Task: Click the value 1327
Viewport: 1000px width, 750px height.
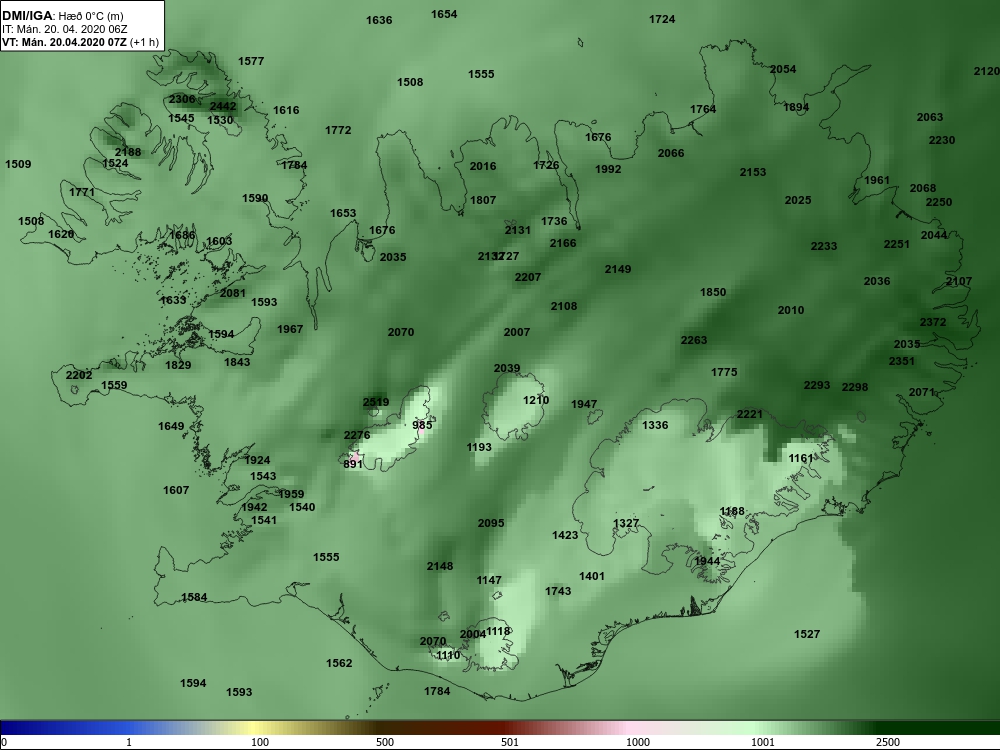Action: [x=626, y=523]
